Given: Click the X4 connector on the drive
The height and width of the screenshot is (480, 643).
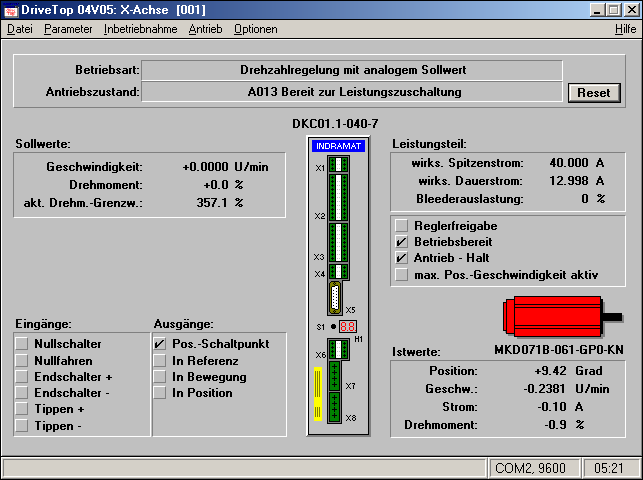Looking at the screenshot, I should (338, 271).
